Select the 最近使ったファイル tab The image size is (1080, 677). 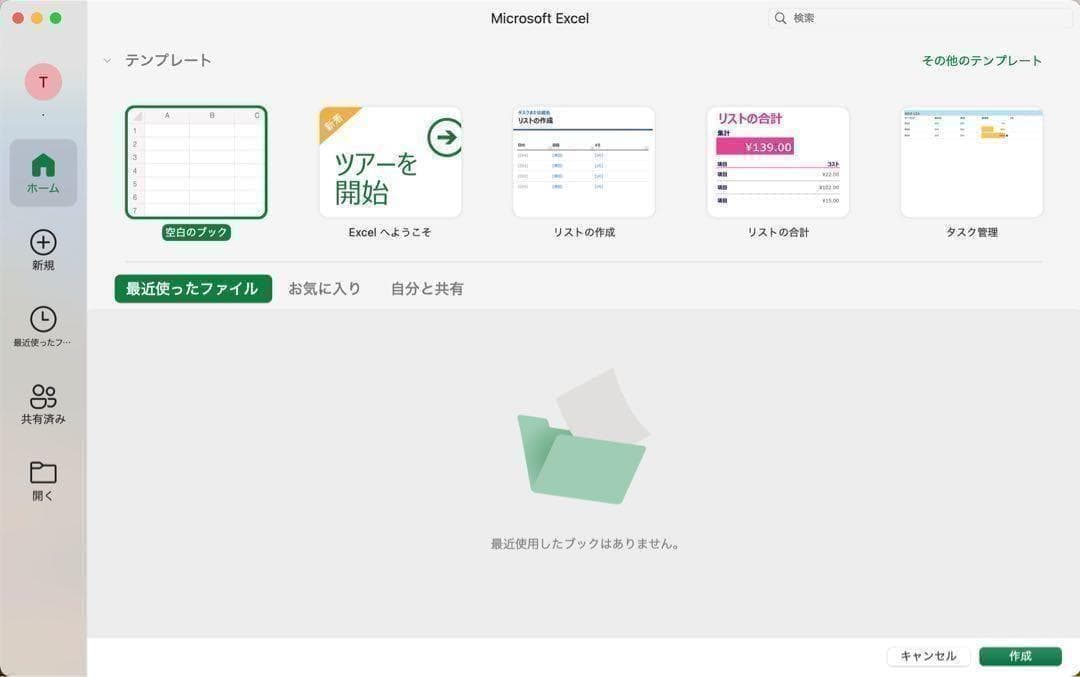(193, 289)
